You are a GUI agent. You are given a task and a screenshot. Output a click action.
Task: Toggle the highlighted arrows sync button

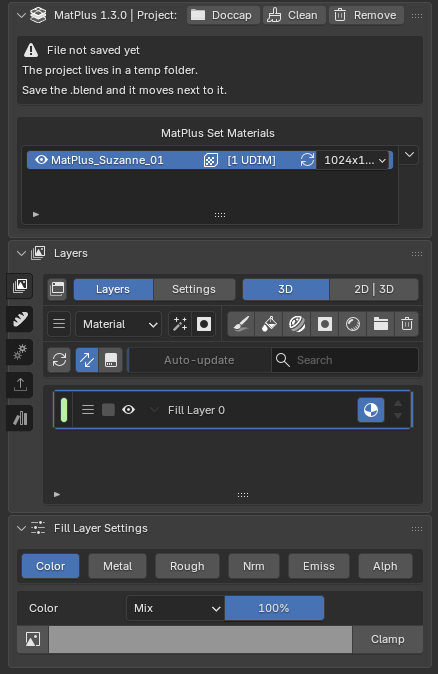87,360
